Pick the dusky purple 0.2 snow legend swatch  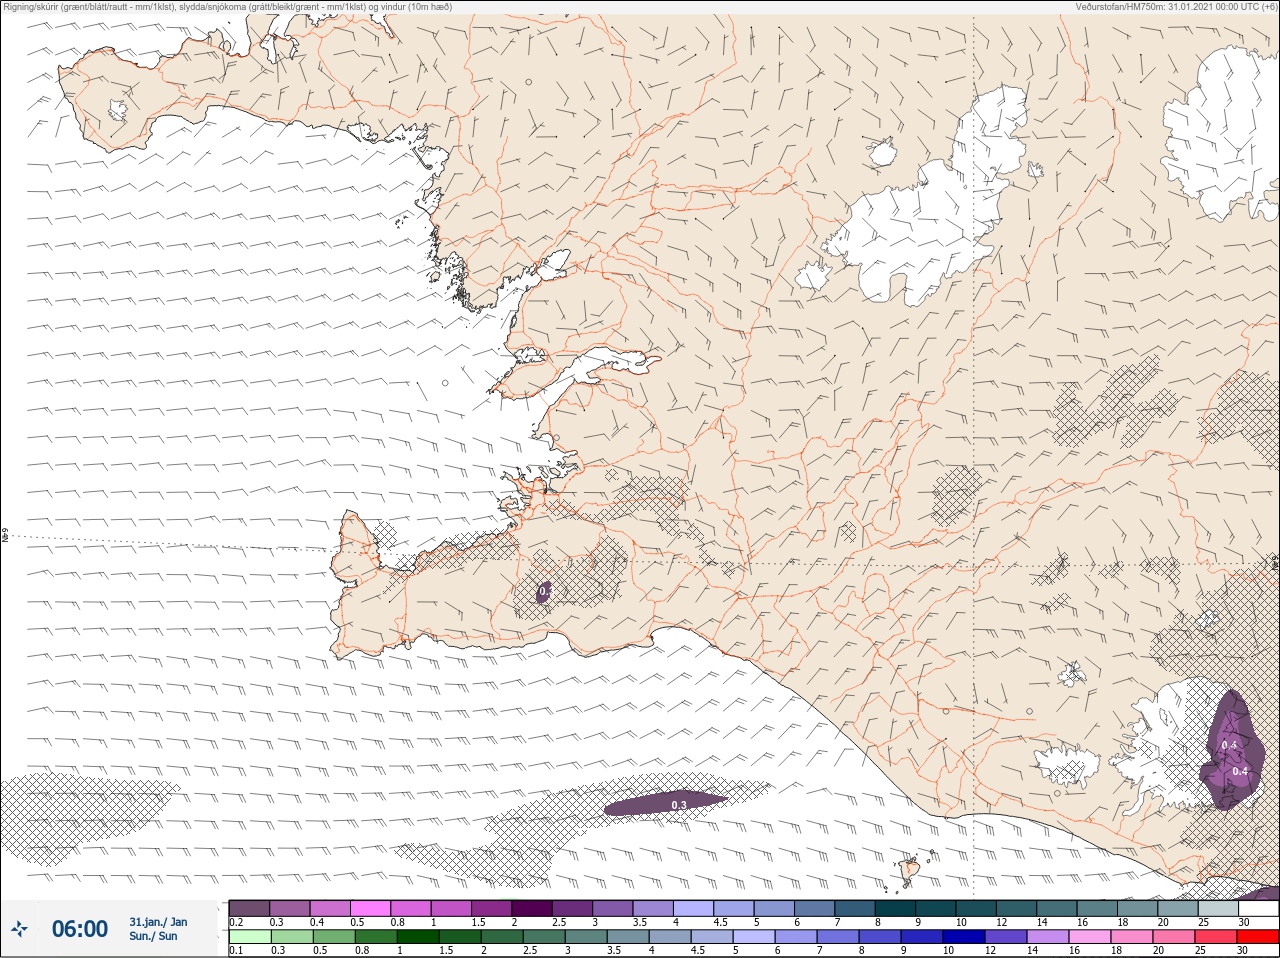[x=249, y=908]
